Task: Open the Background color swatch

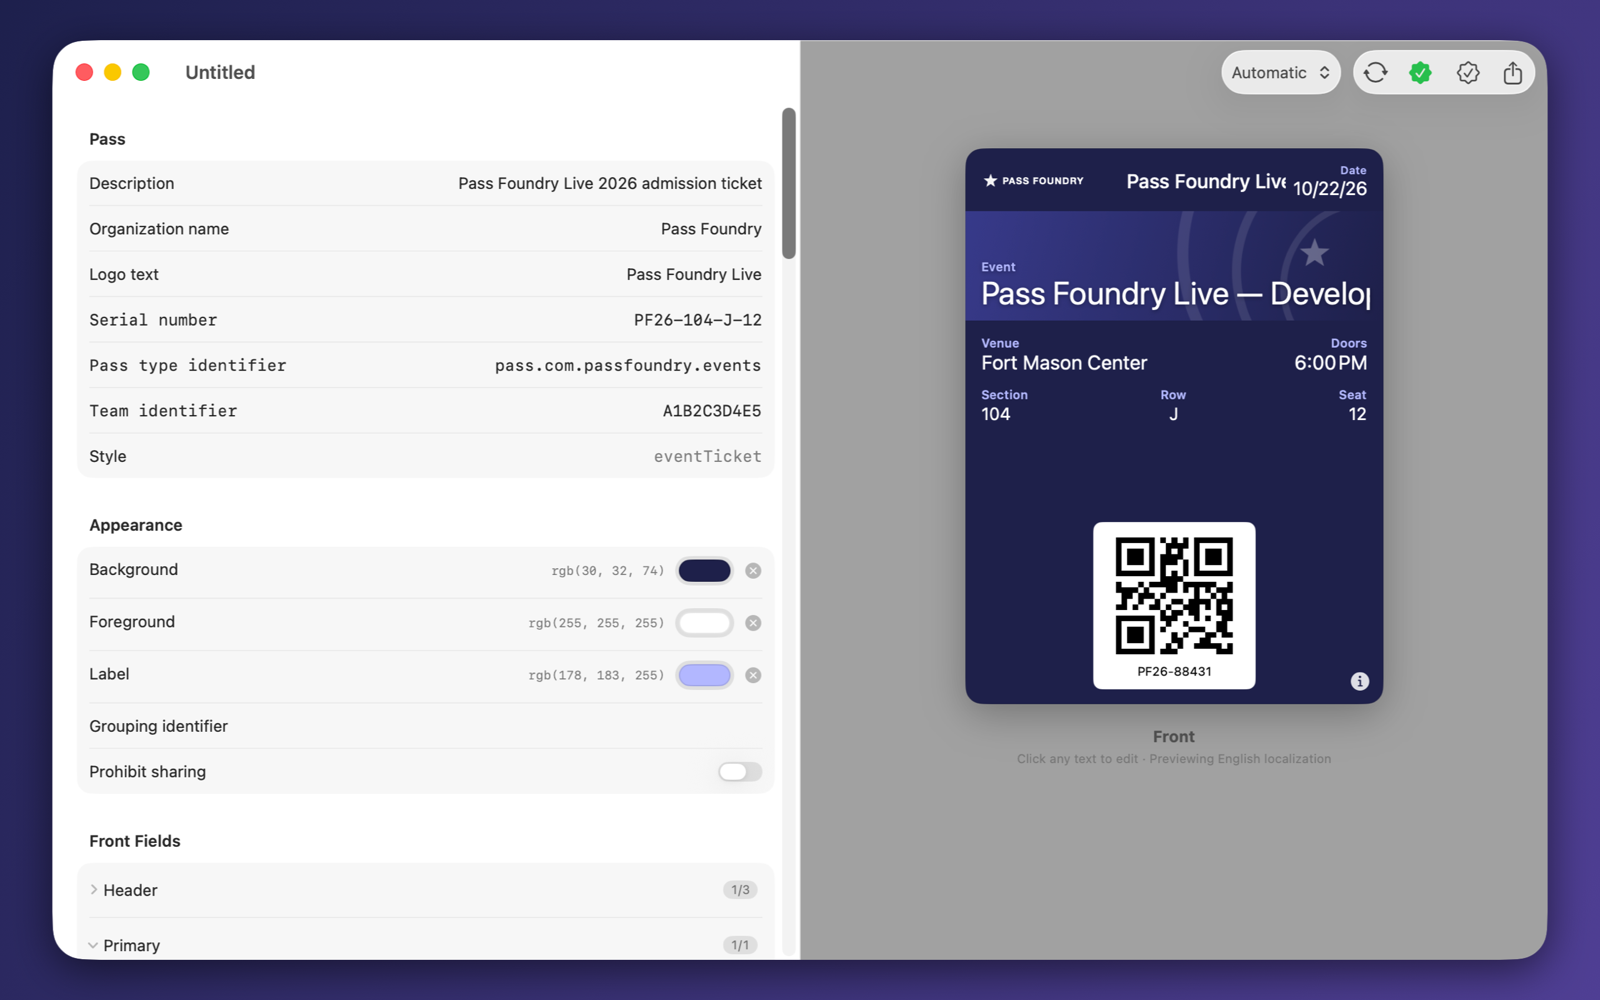Action: coord(705,571)
